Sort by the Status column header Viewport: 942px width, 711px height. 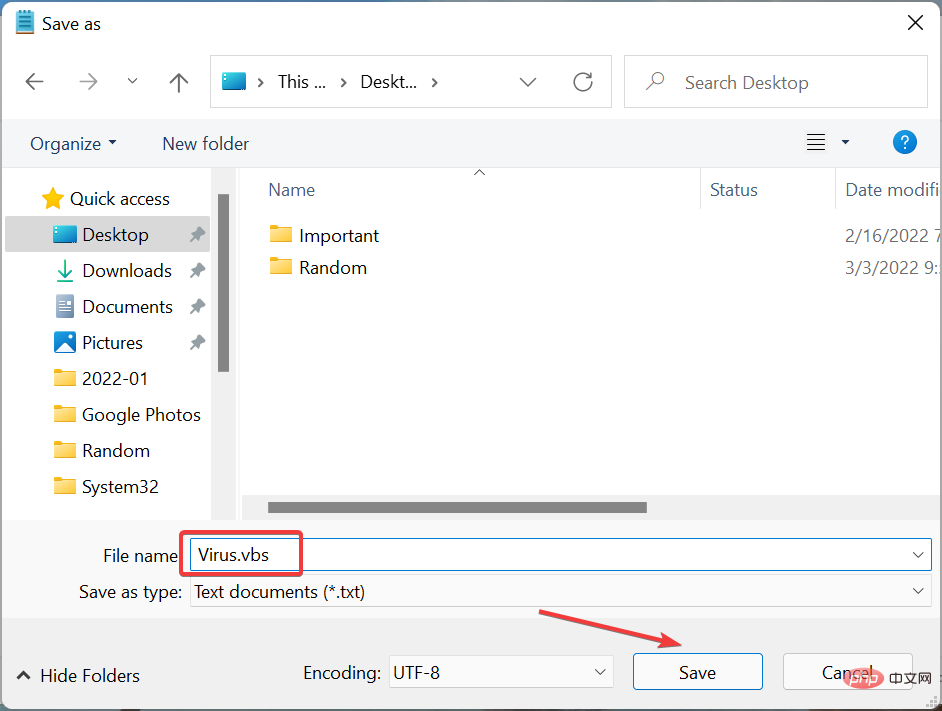(x=734, y=190)
